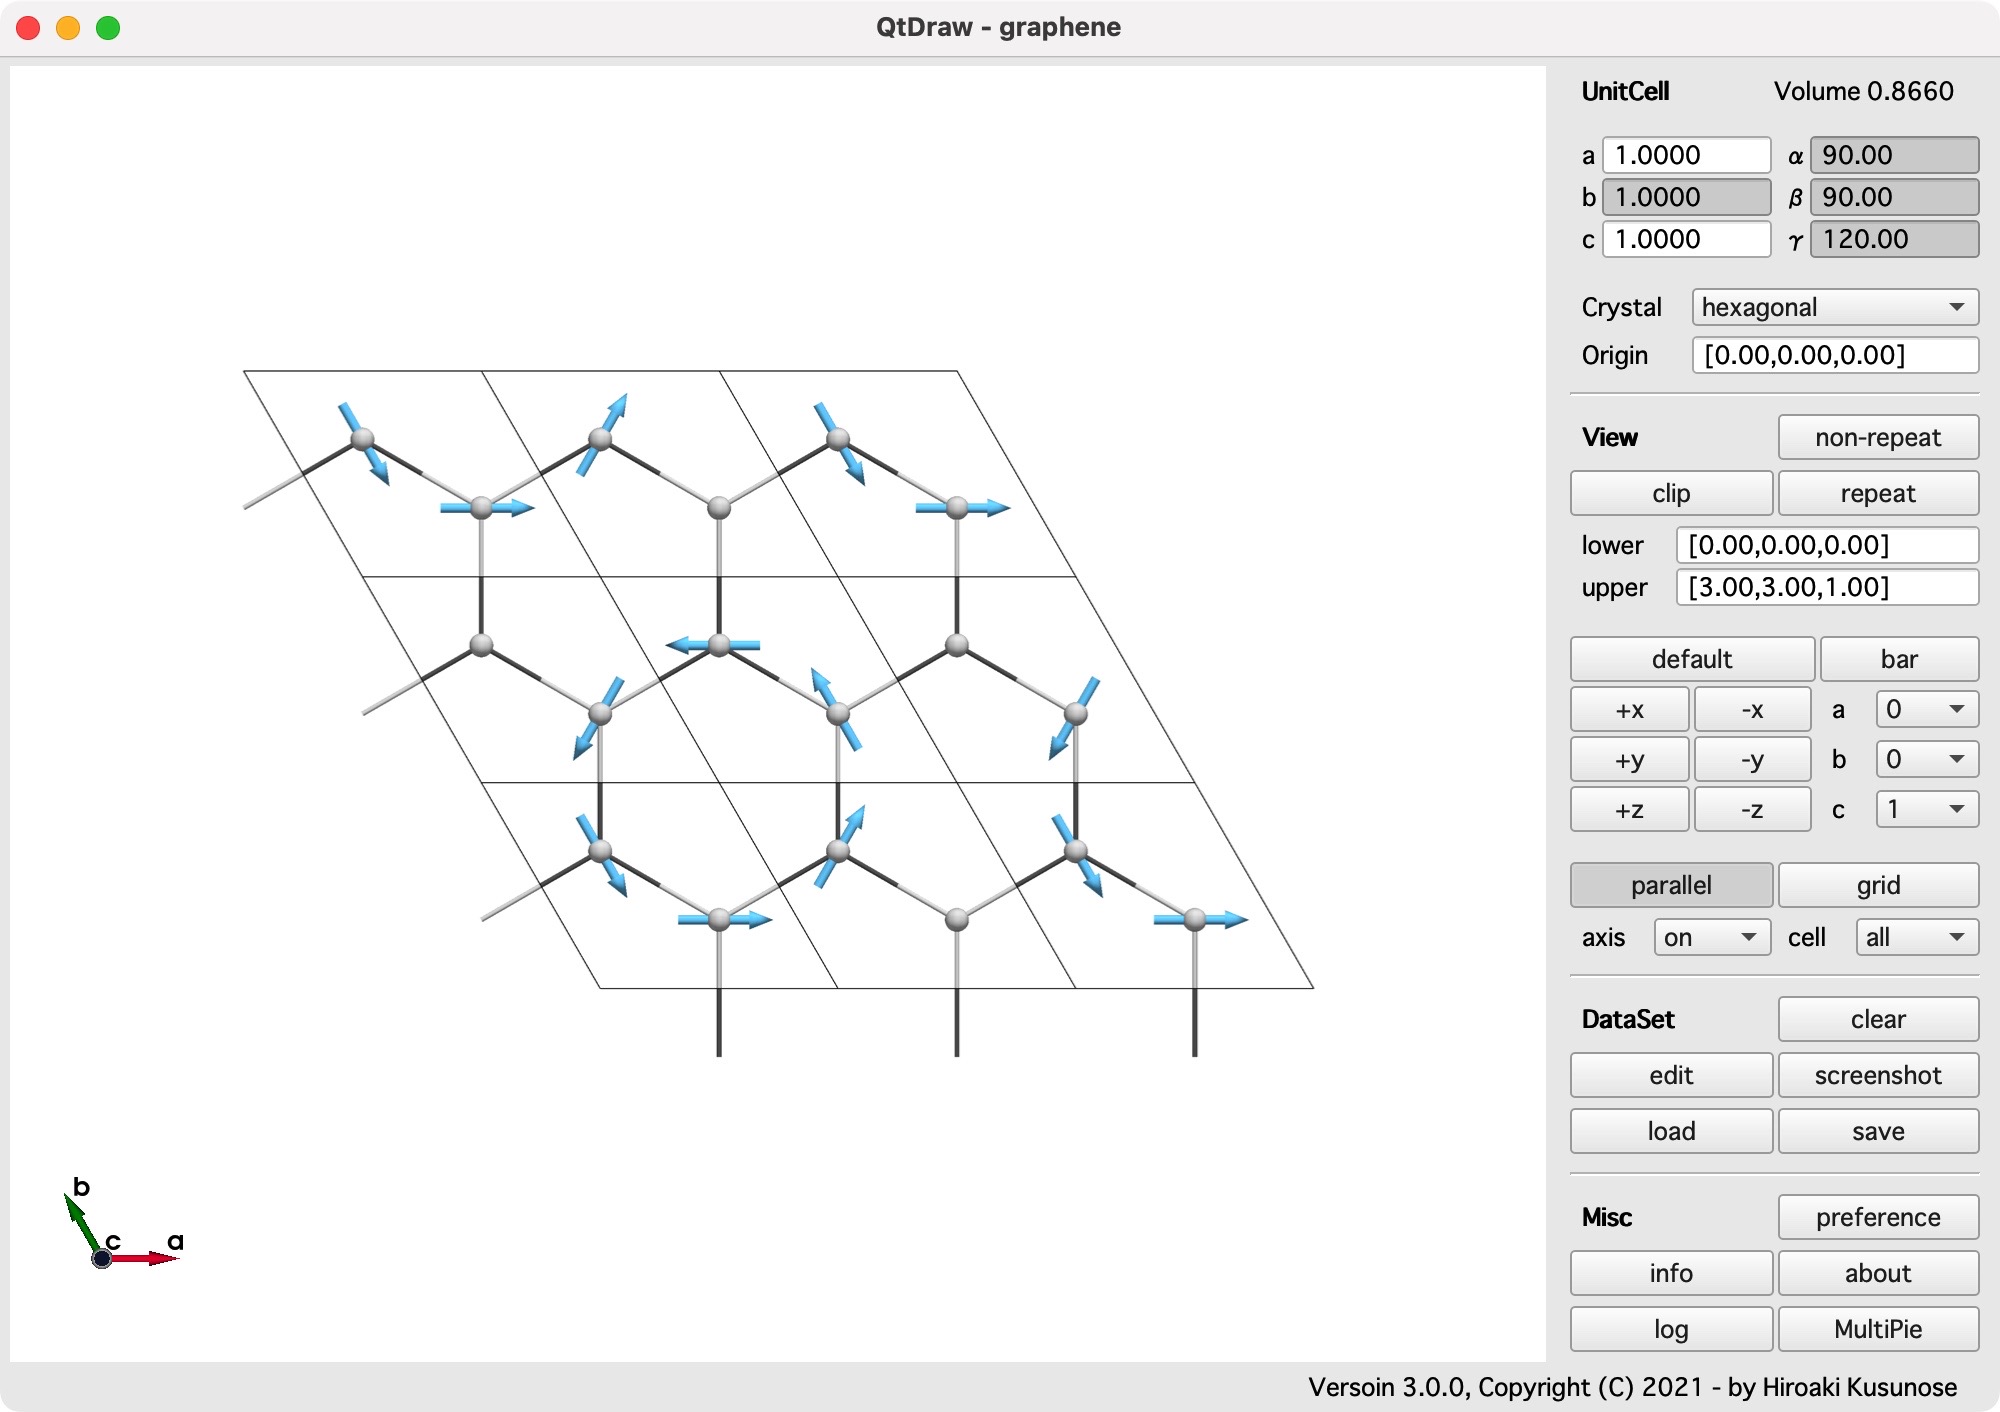The image size is (2000, 1412).
Task: Toggle the bar visibility button
Action: [x=1898, y=659]
